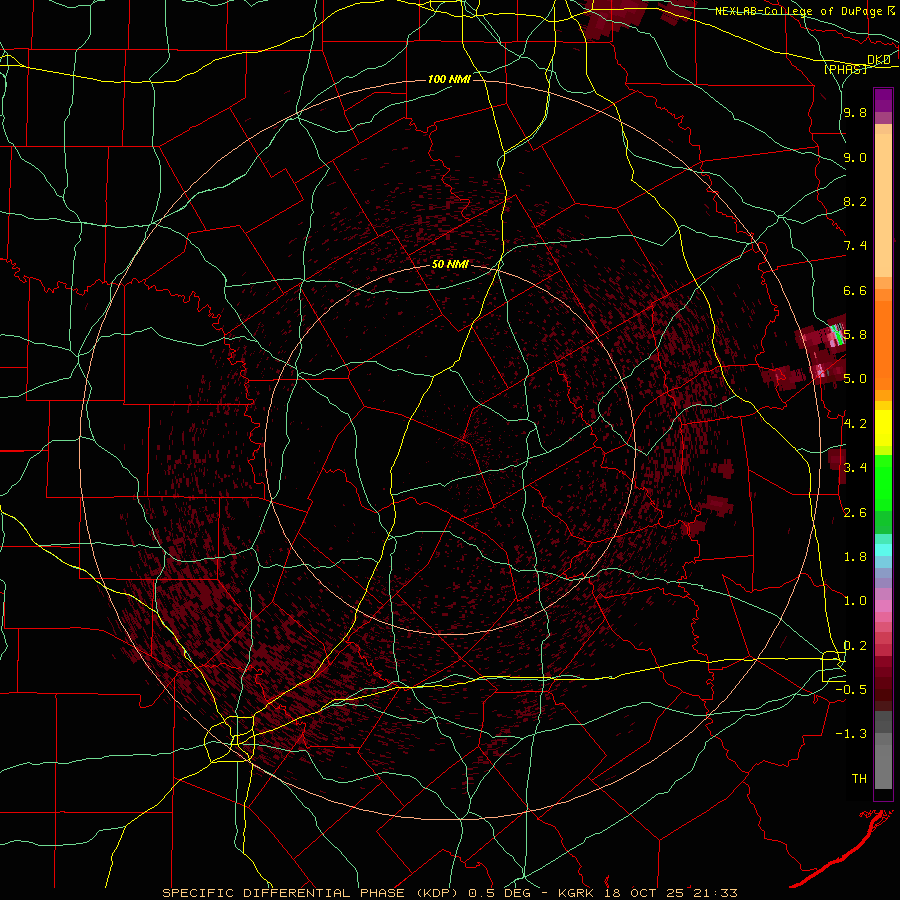Click the cyan color band
This screenshot has height=900, width=900.
pyautogui.click(x=883, y=550)
